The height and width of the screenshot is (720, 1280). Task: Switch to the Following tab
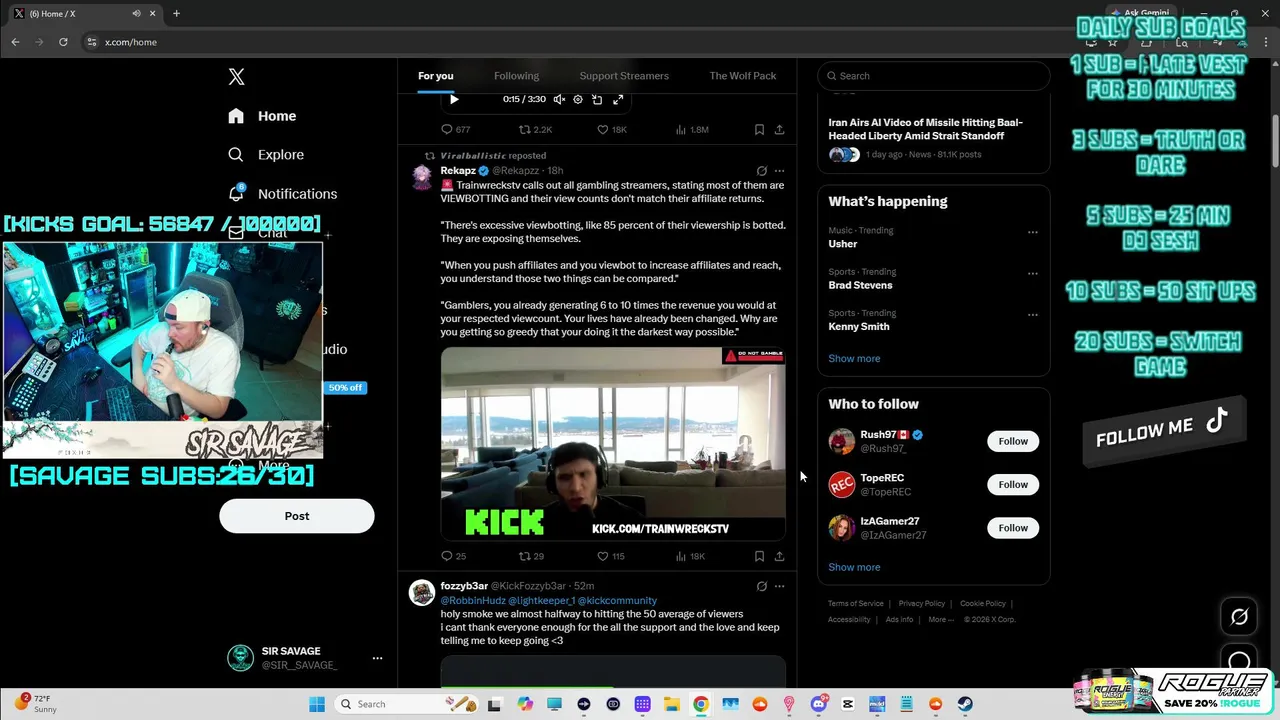point(516,76)
